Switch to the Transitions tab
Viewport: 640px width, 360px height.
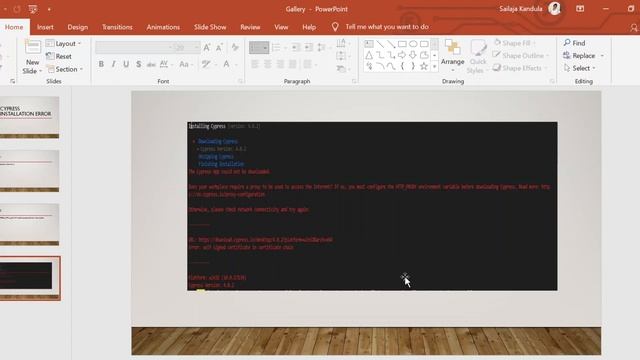point(117,27)
